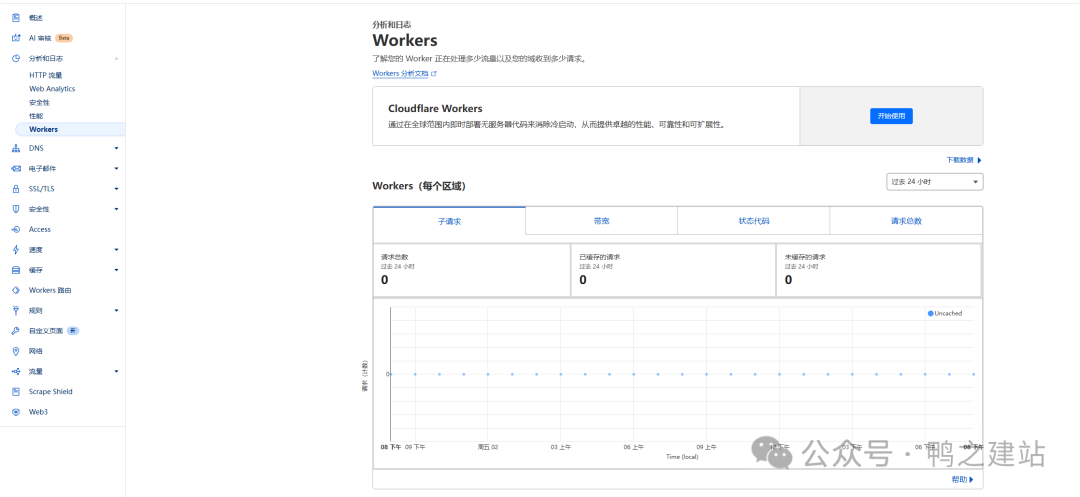Switch to the 状态代码 tab

(x=754, y=221)
